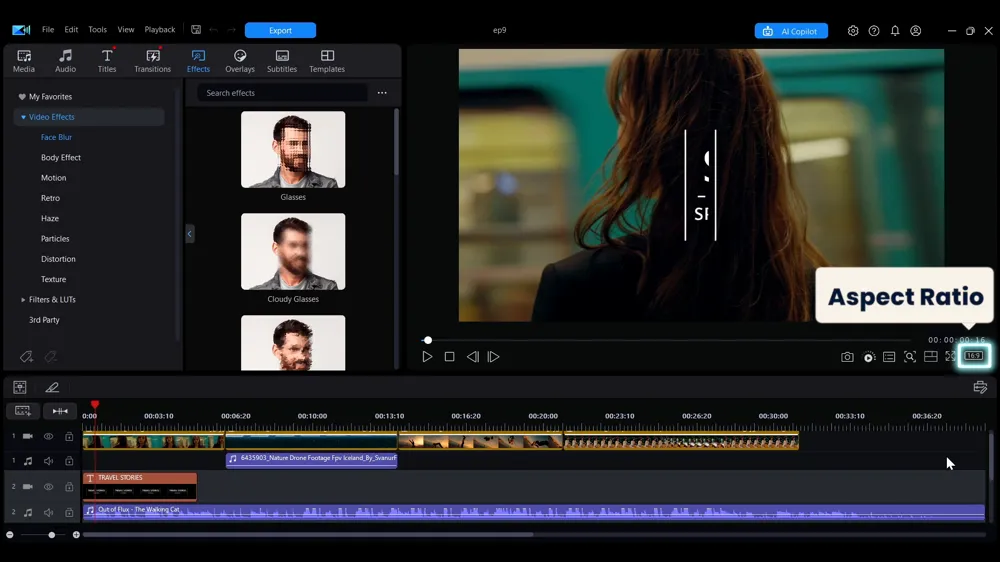
Task: Select the Nature Drone Footage audio clip
Action: 312,459
